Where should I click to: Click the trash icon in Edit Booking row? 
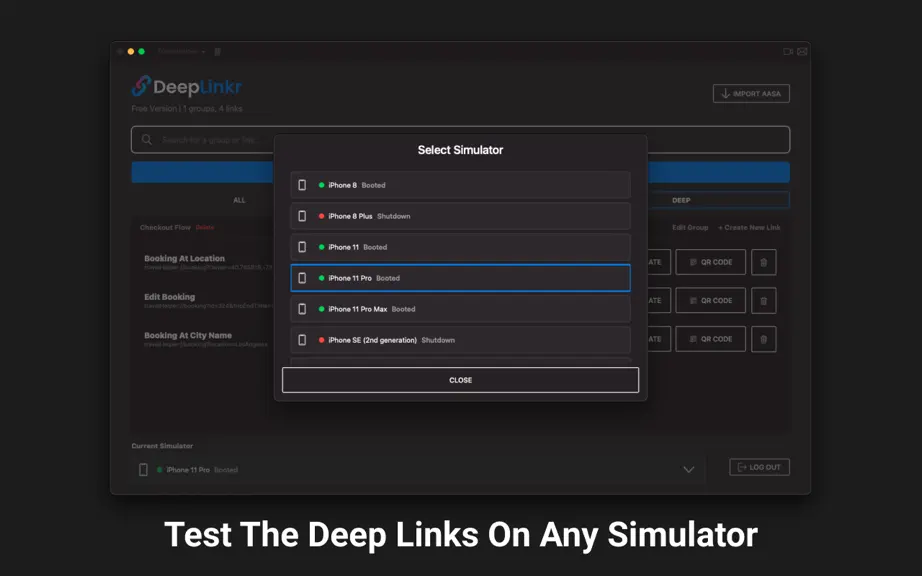pos(763,301)
